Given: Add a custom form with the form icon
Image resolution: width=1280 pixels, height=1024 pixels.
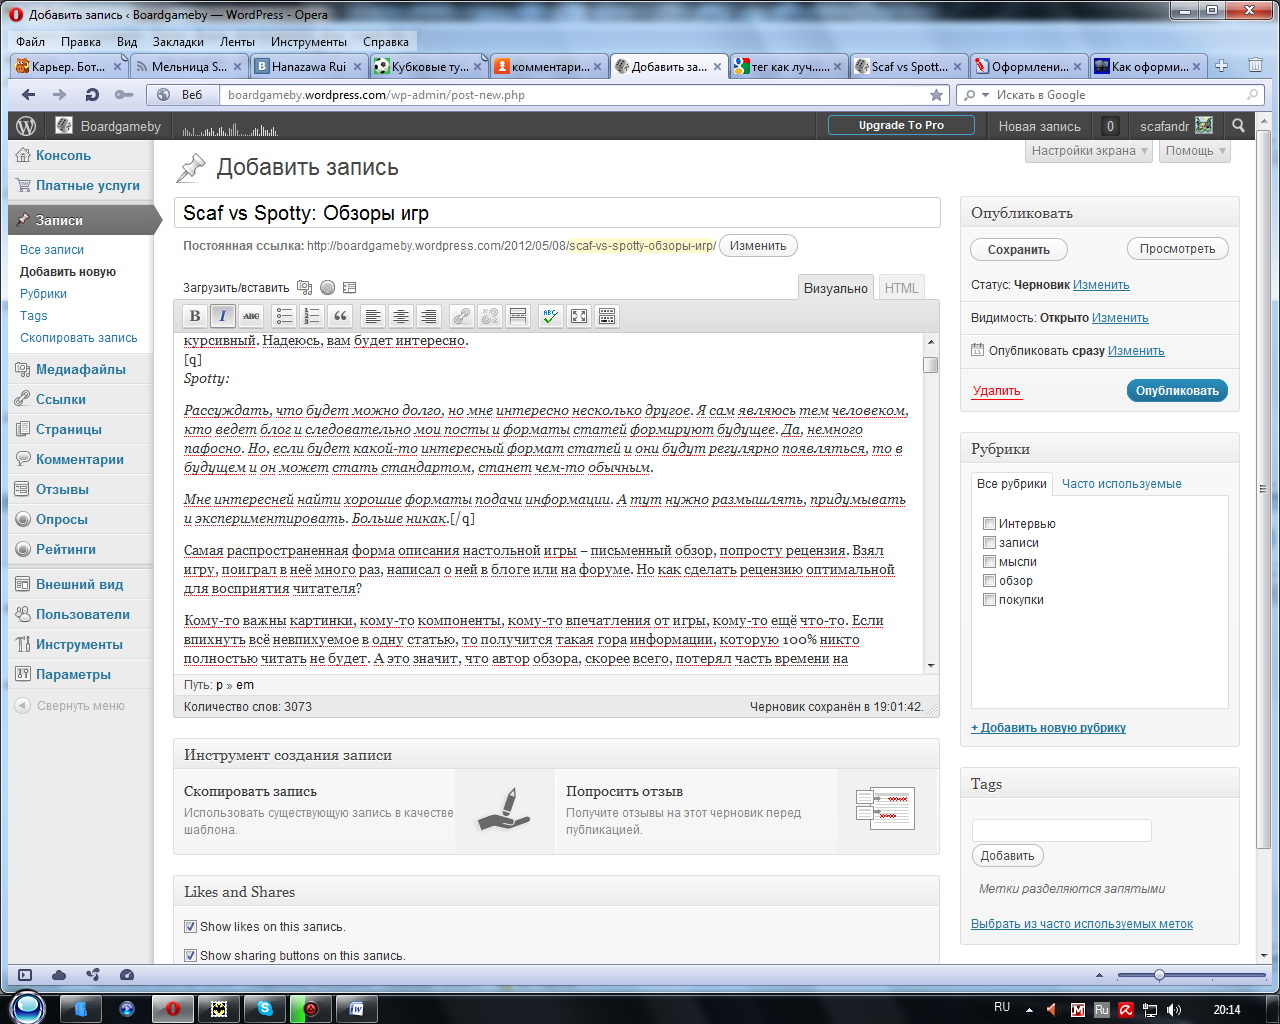Looking at the screenshot, I should tap(349, 288).
